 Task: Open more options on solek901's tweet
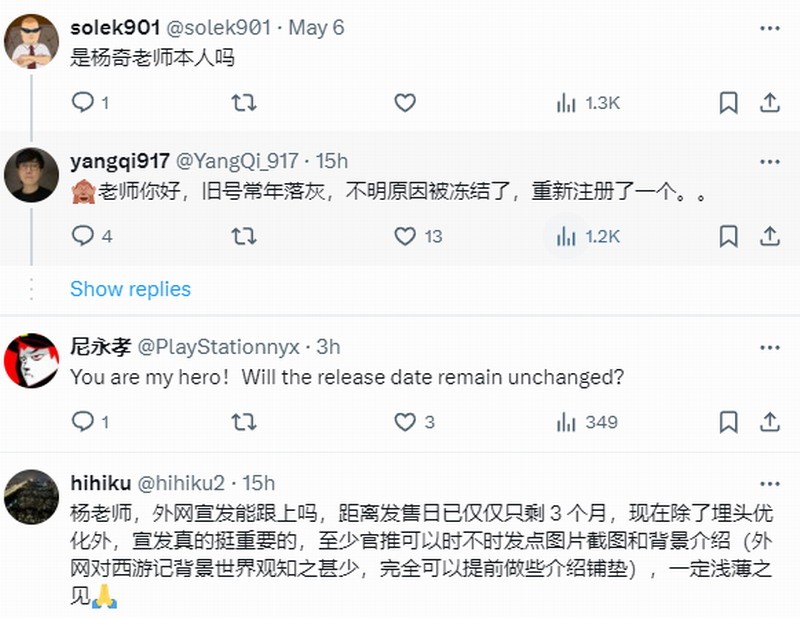pos(769,27)
